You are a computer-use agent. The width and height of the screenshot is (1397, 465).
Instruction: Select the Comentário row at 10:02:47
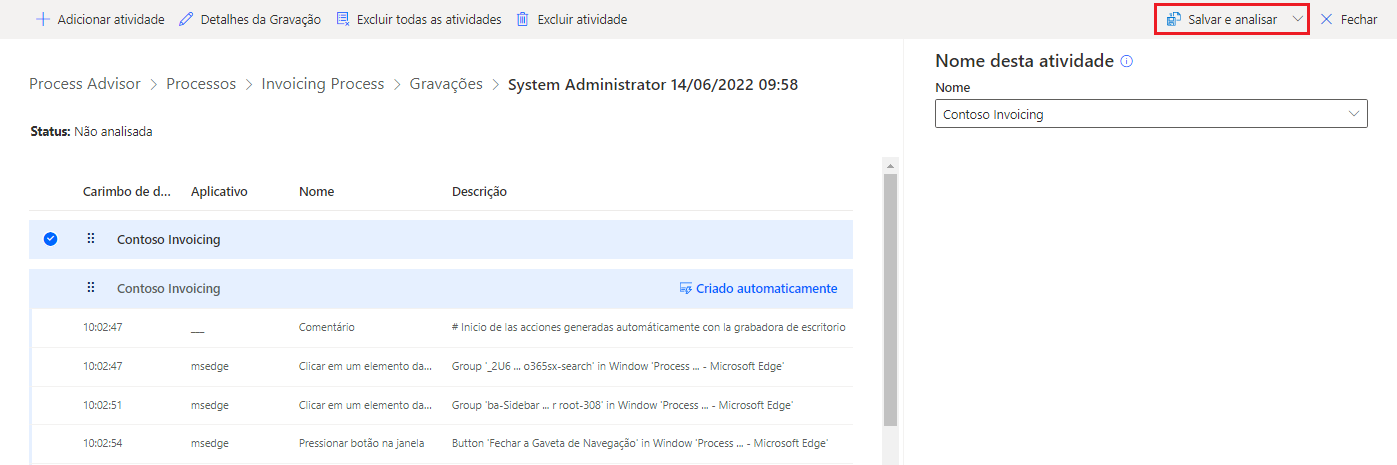442,327
